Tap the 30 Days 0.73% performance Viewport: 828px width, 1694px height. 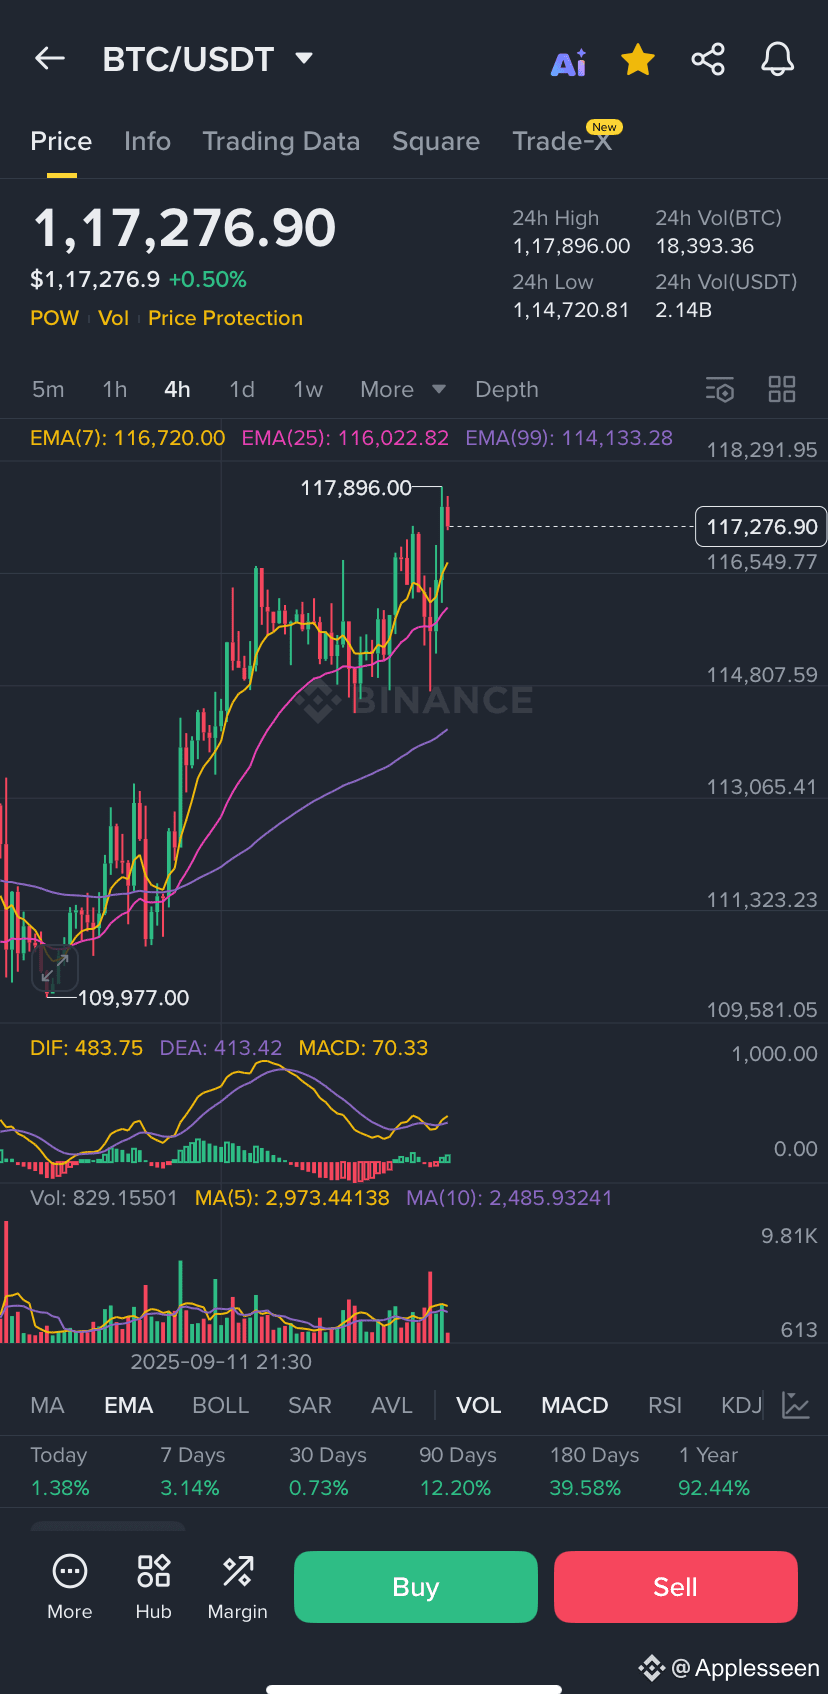[328, 1471]
